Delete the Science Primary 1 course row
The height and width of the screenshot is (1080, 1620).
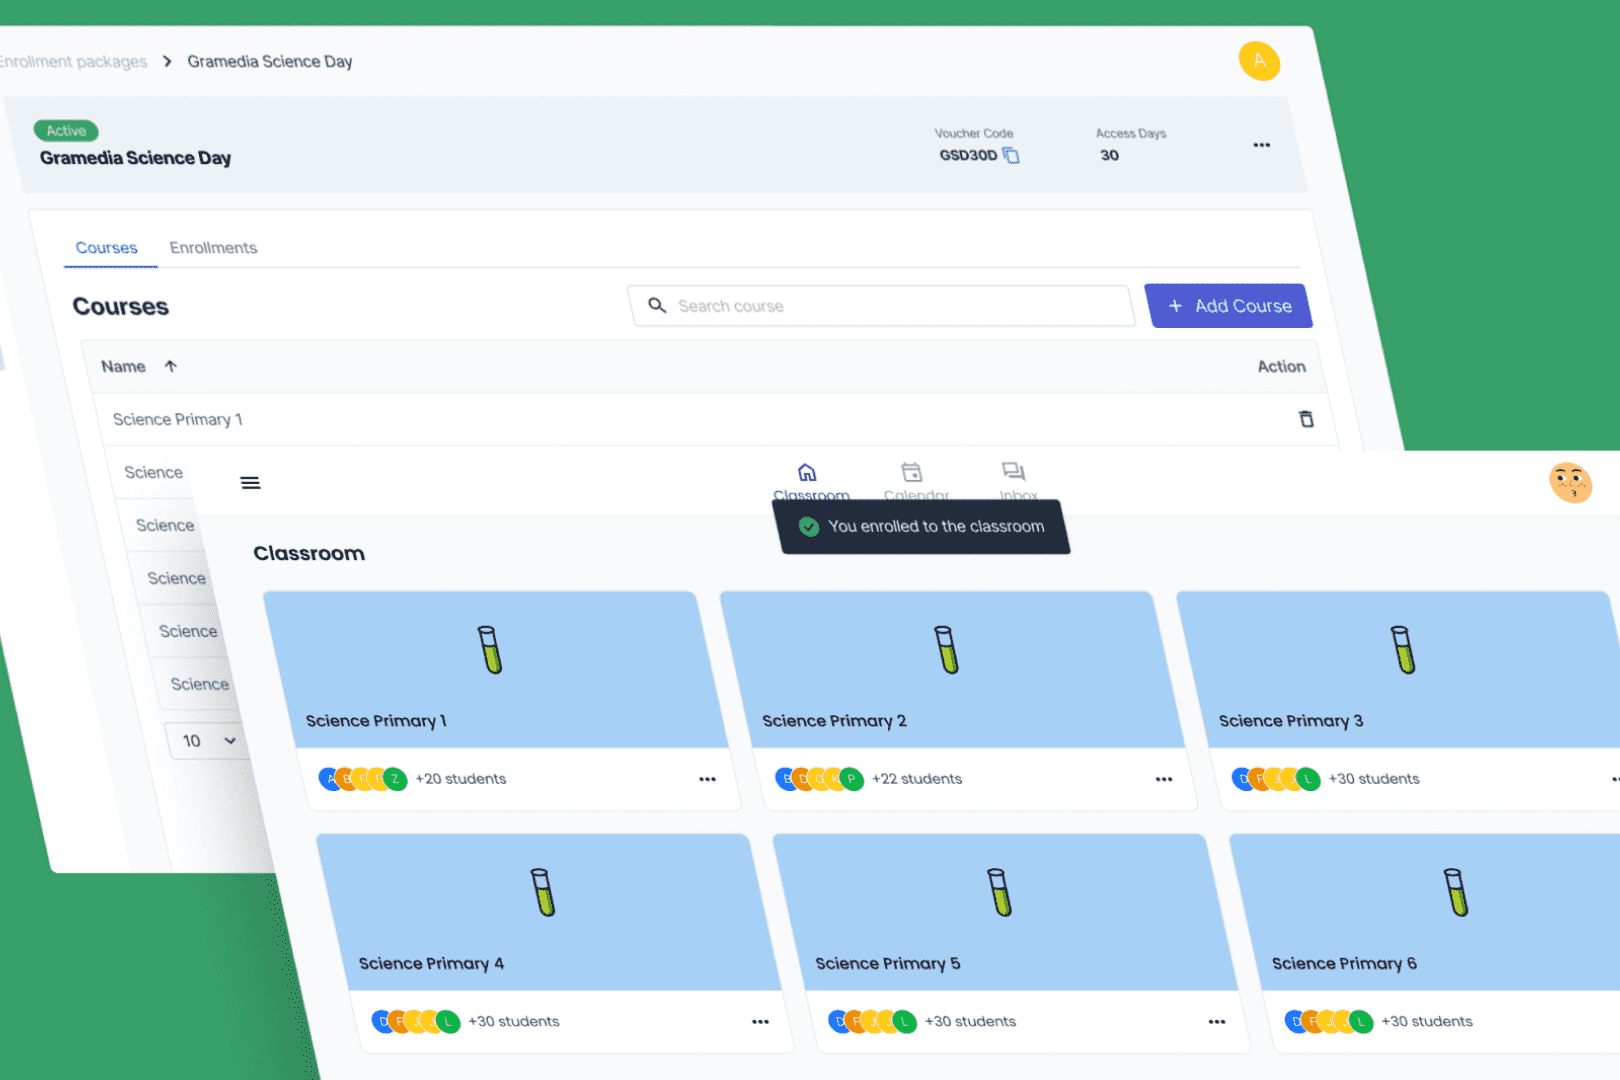click(x=1306, y=419)
